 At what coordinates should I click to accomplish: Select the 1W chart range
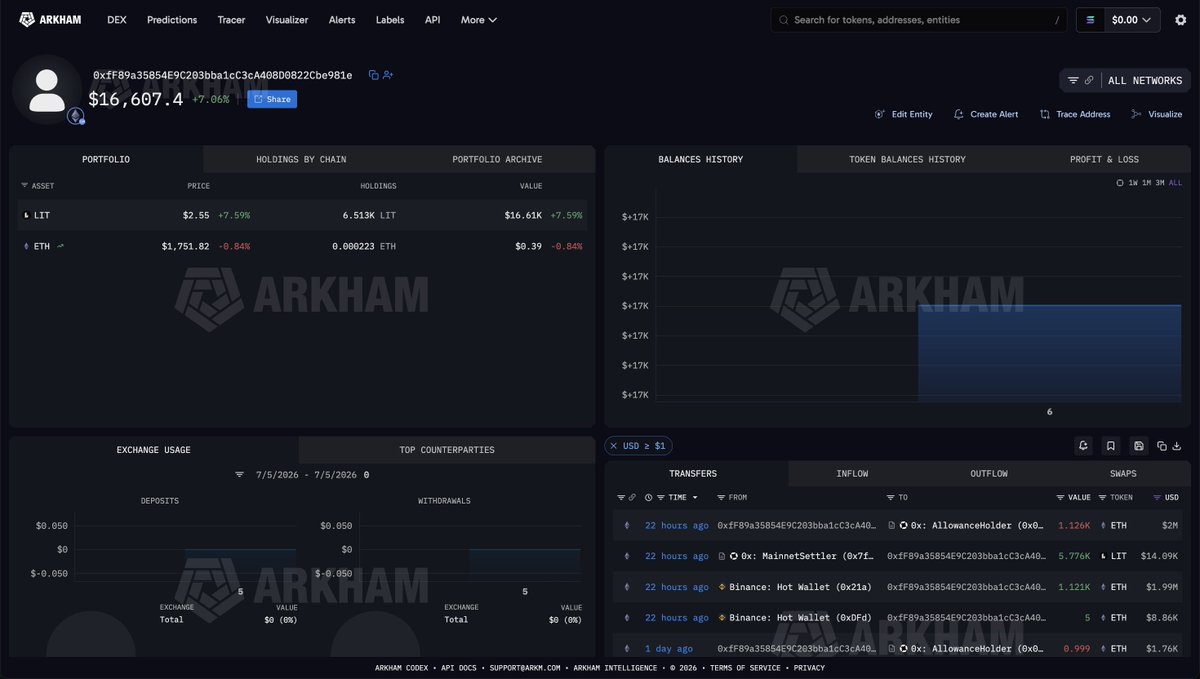[x=1133, y=183]
